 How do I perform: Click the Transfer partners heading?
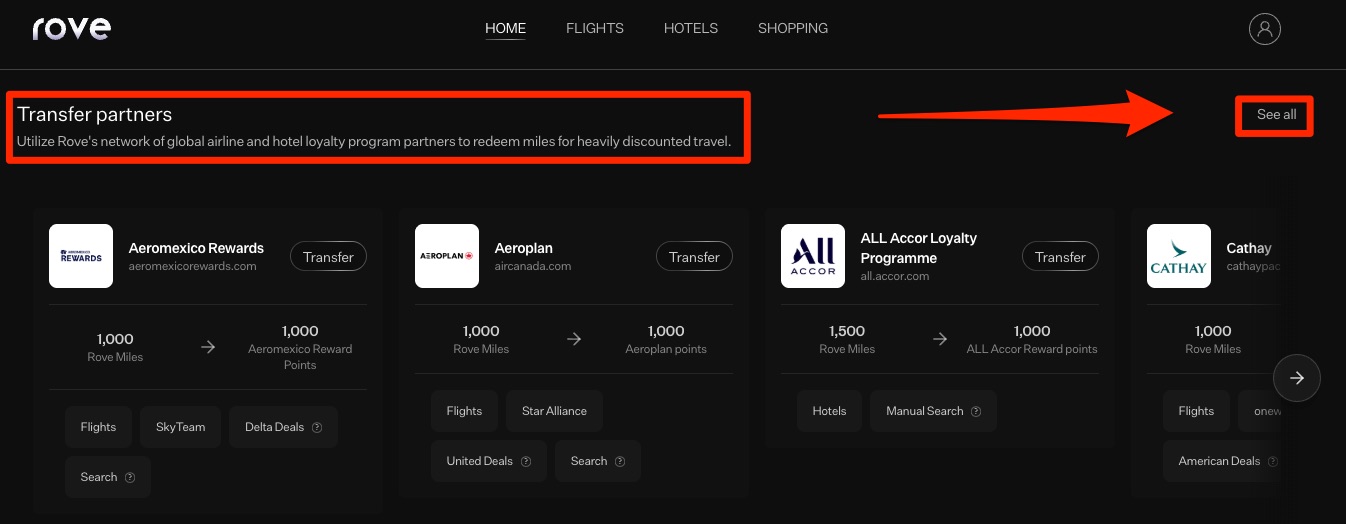pos(95,114)
